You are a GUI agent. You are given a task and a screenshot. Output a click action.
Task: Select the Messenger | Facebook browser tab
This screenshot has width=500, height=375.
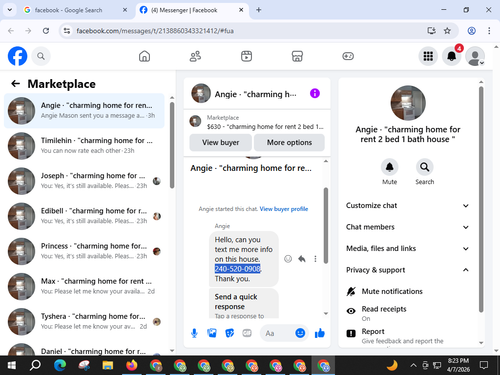(192, 10)
